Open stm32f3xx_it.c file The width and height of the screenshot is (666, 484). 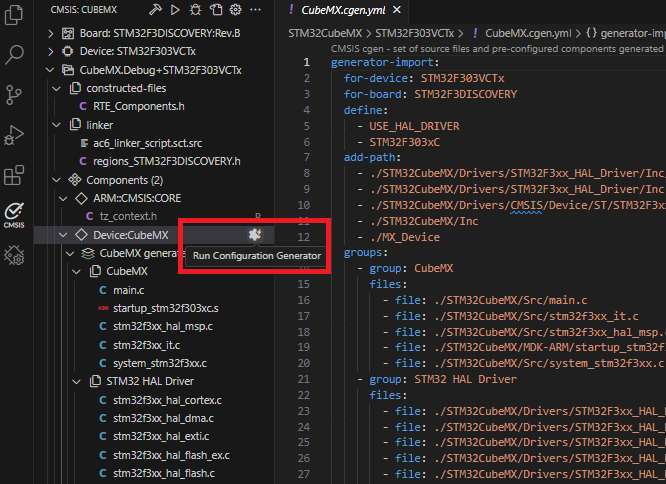tap(146, 346)
